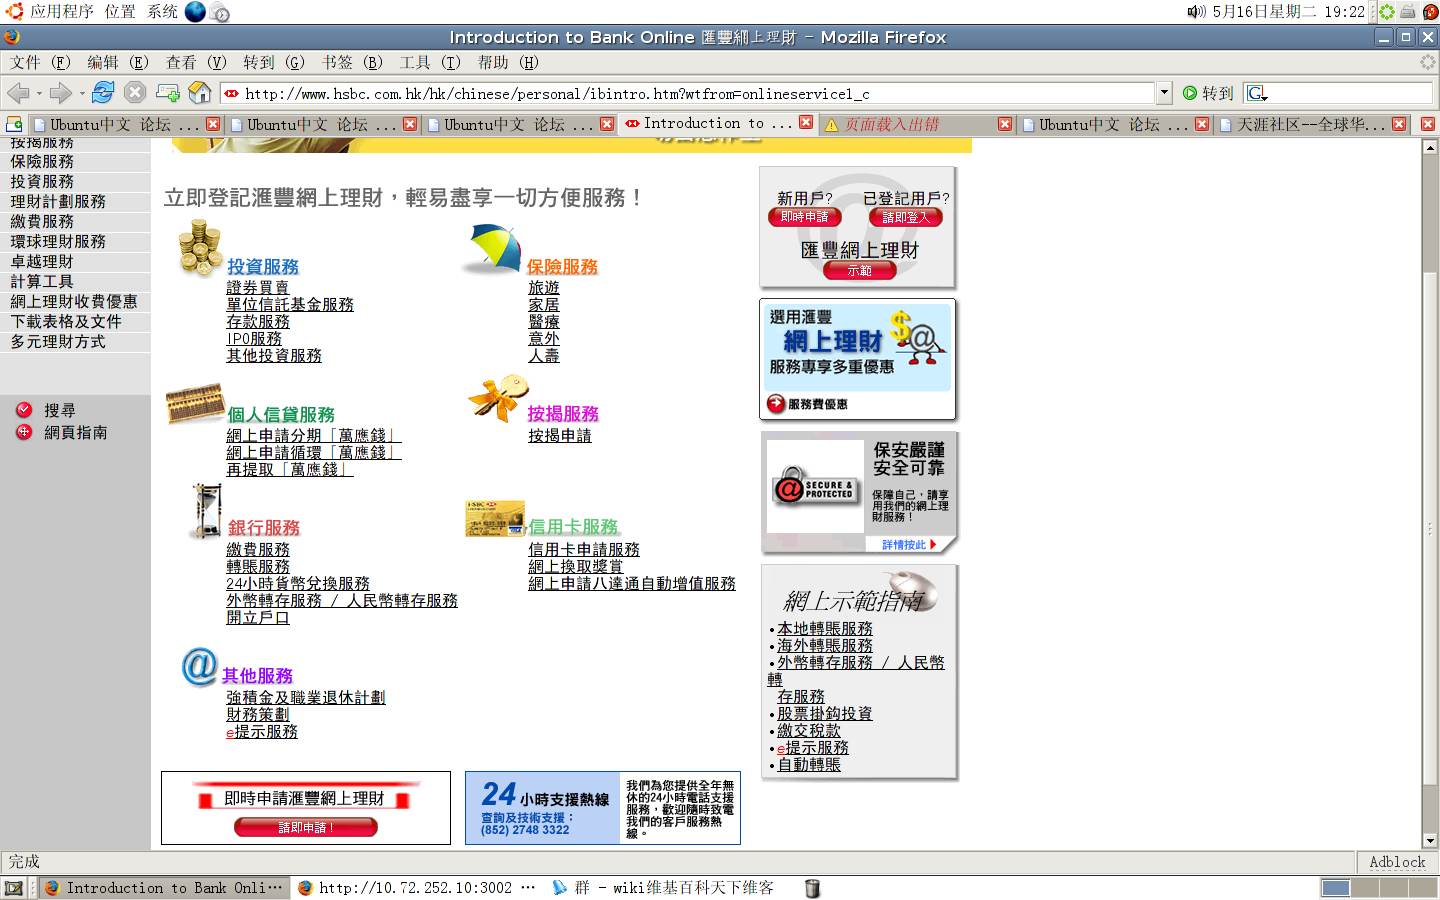Image resolution: width=1440 pixels, height=900 pixels.
Task: Click the 服務費優惠 red arrow icon
Action: click(777, 404)
